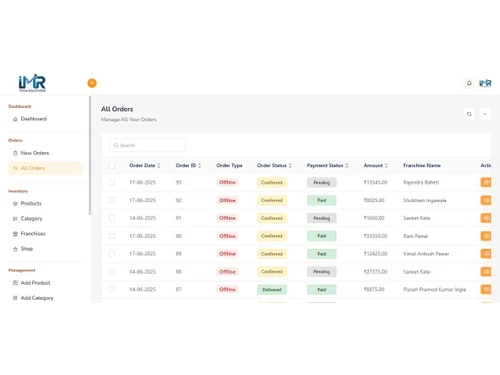View order 89 with eye button
The width and height of the screenshot is (500, 375).
tap(486, 254)
